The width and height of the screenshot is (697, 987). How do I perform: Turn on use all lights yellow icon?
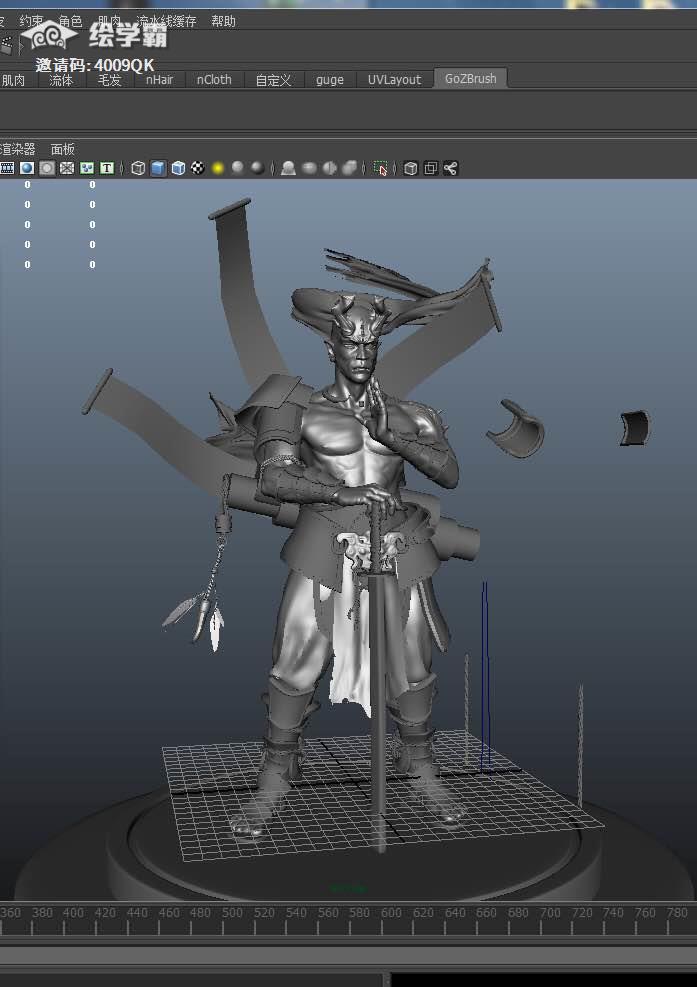[x=218, y=168]
